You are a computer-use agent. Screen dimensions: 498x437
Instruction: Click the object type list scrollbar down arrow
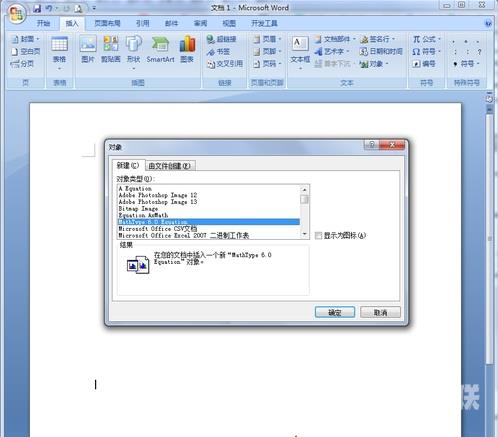click(x=304, y=234)
